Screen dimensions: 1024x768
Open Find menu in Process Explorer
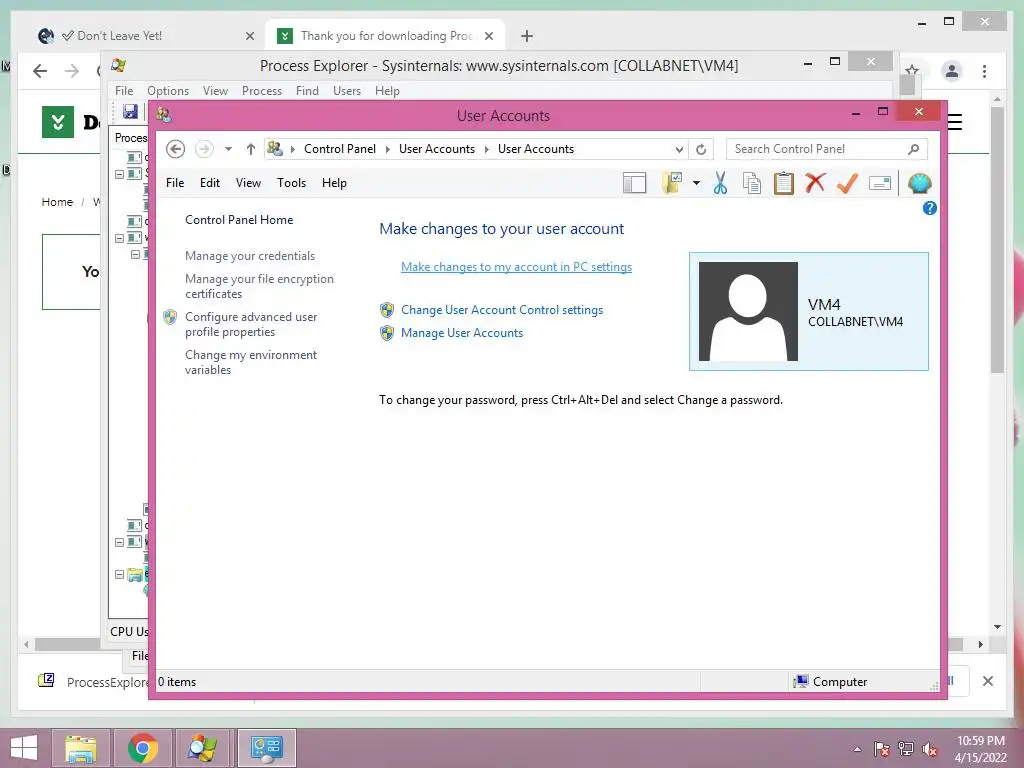click(307, 91)
